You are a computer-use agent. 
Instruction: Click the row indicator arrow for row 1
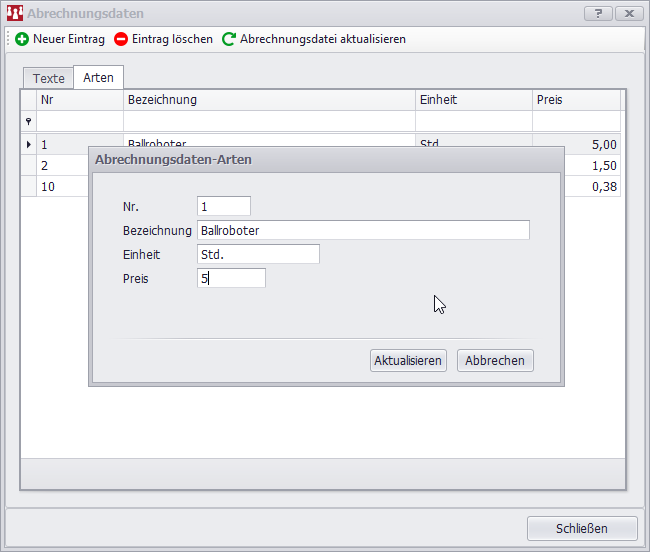coord(28,145)
